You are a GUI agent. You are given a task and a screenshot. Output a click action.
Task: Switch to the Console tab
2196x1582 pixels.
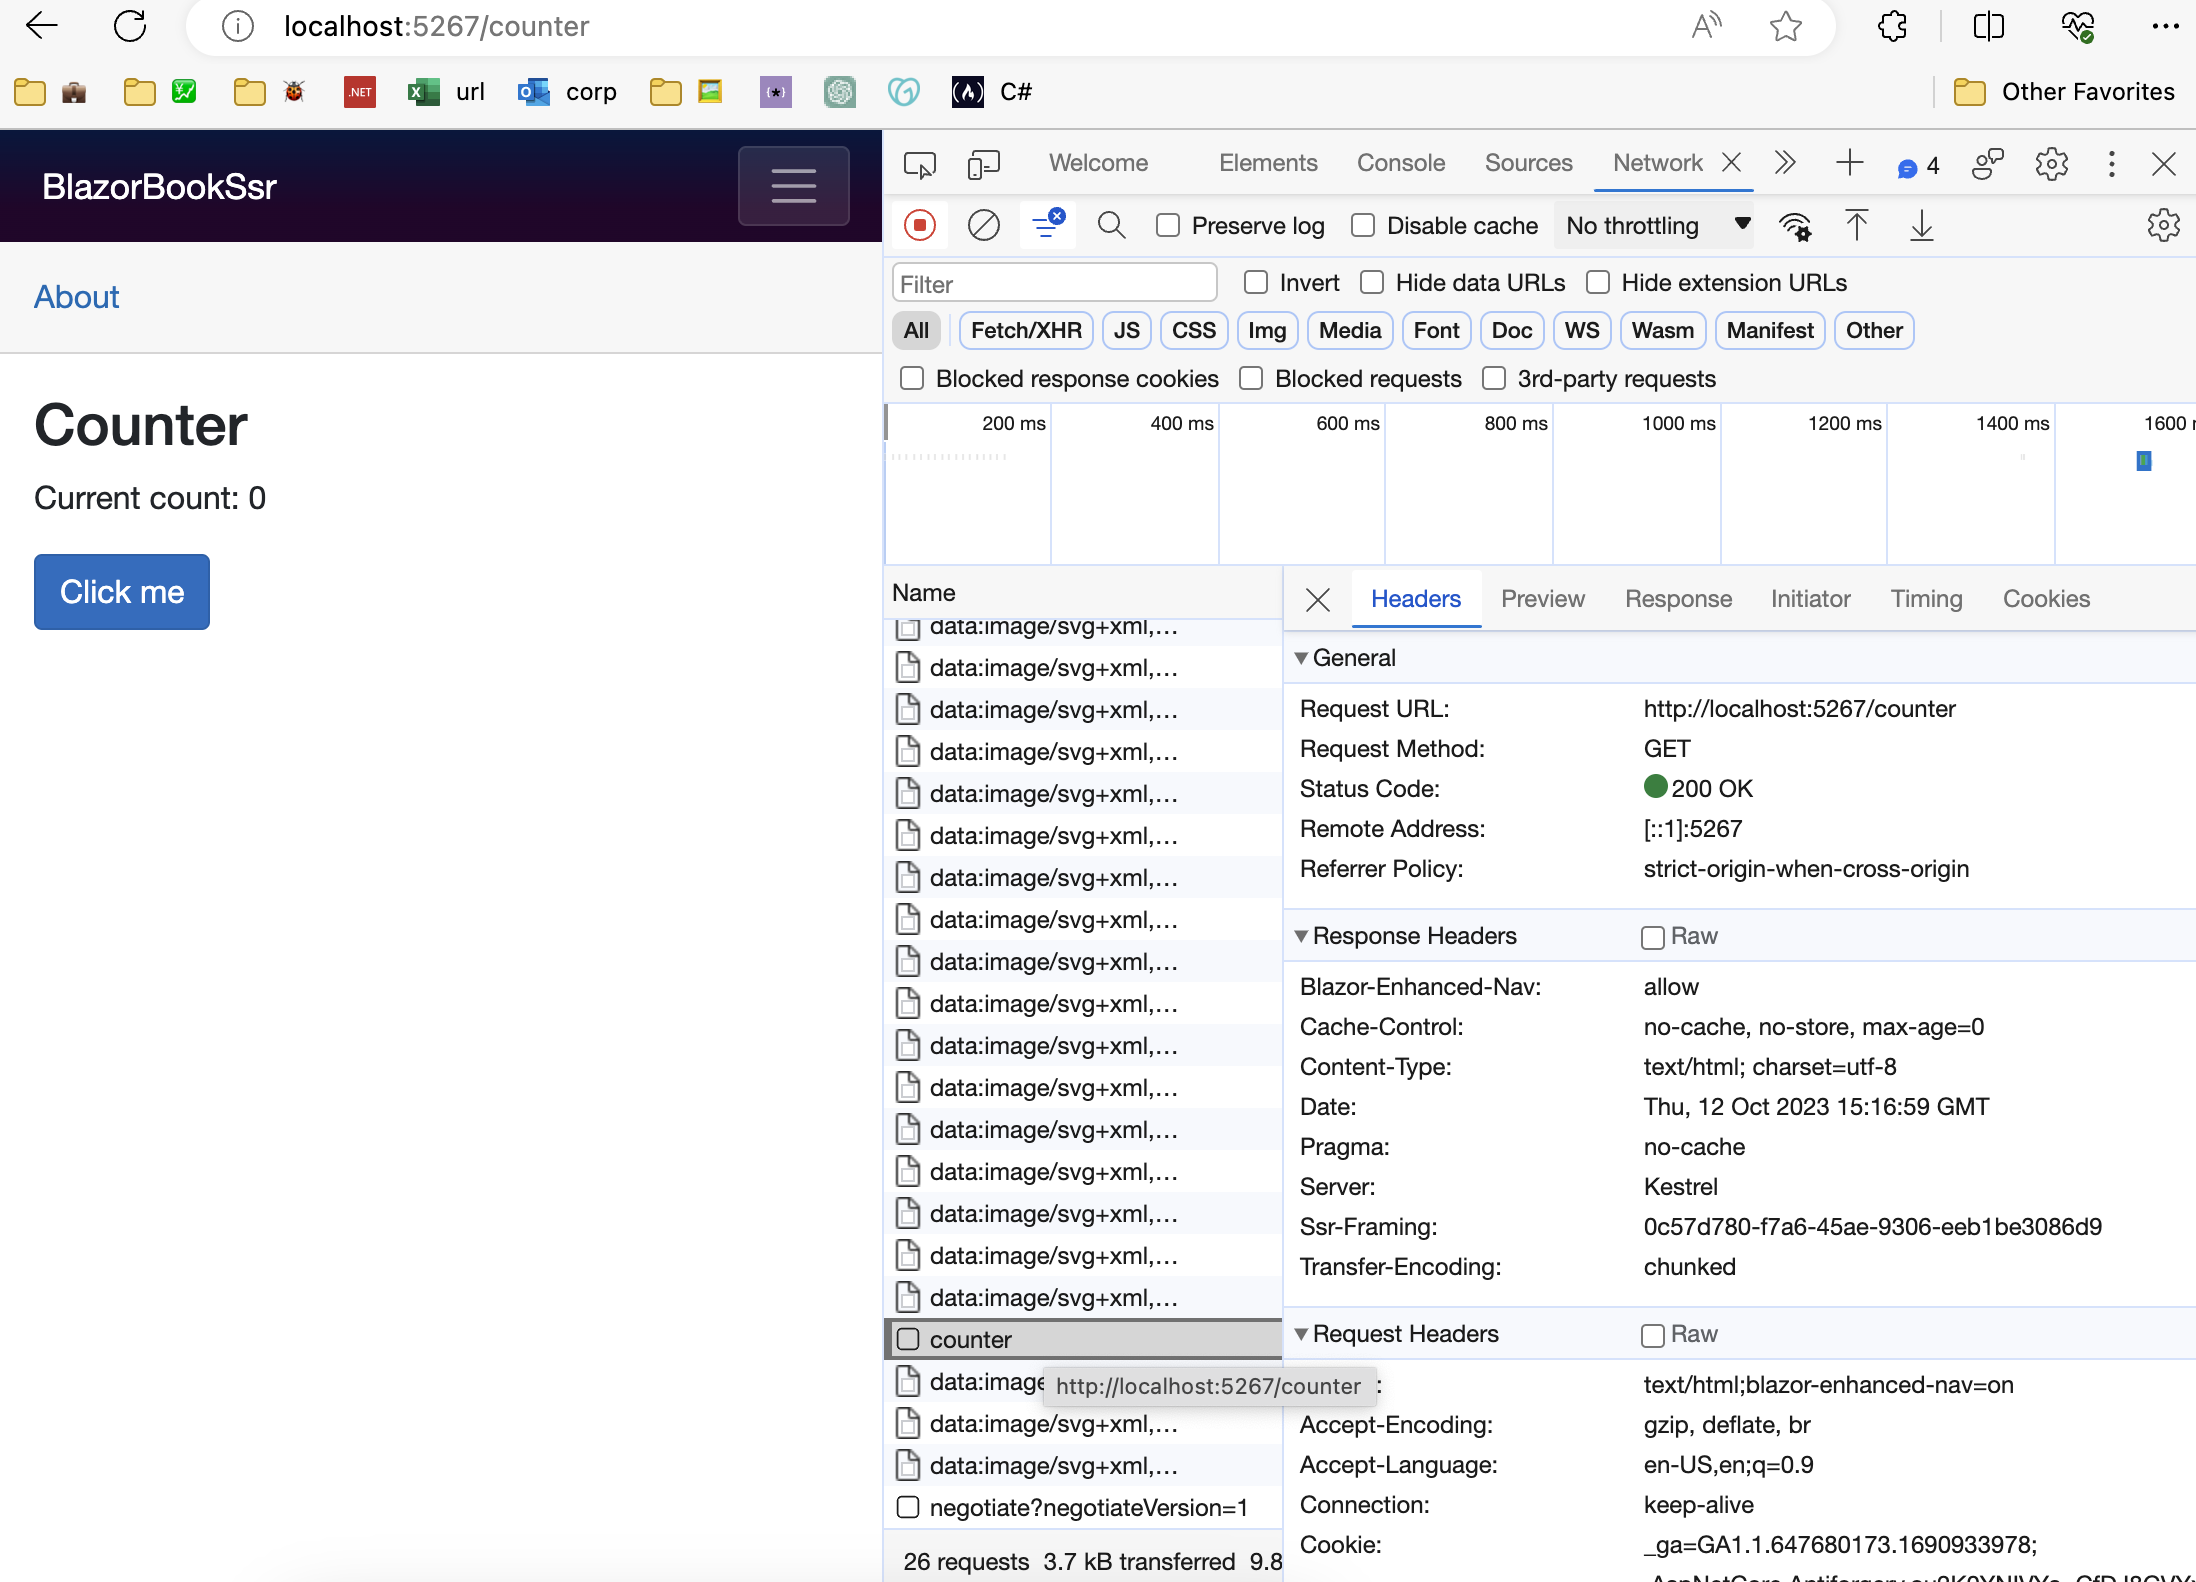click(x=1400, y=163)
